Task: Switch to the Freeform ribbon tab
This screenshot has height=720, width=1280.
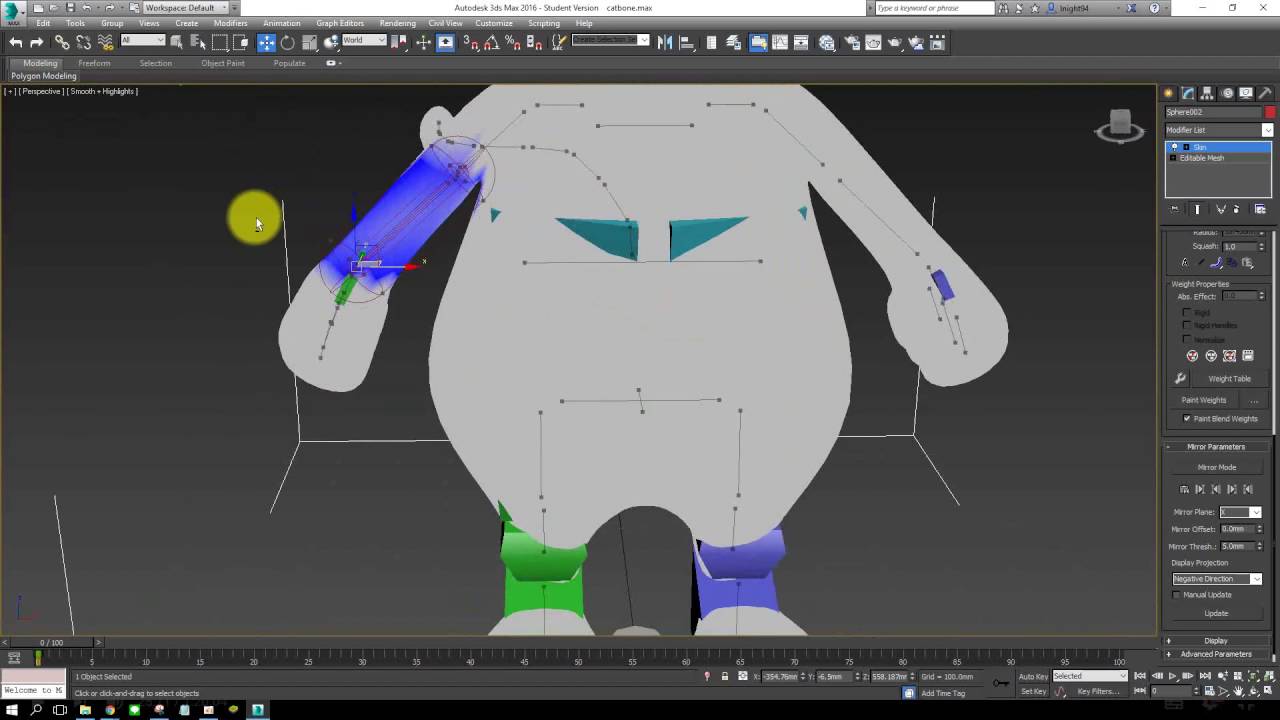Action: (94, 63)
